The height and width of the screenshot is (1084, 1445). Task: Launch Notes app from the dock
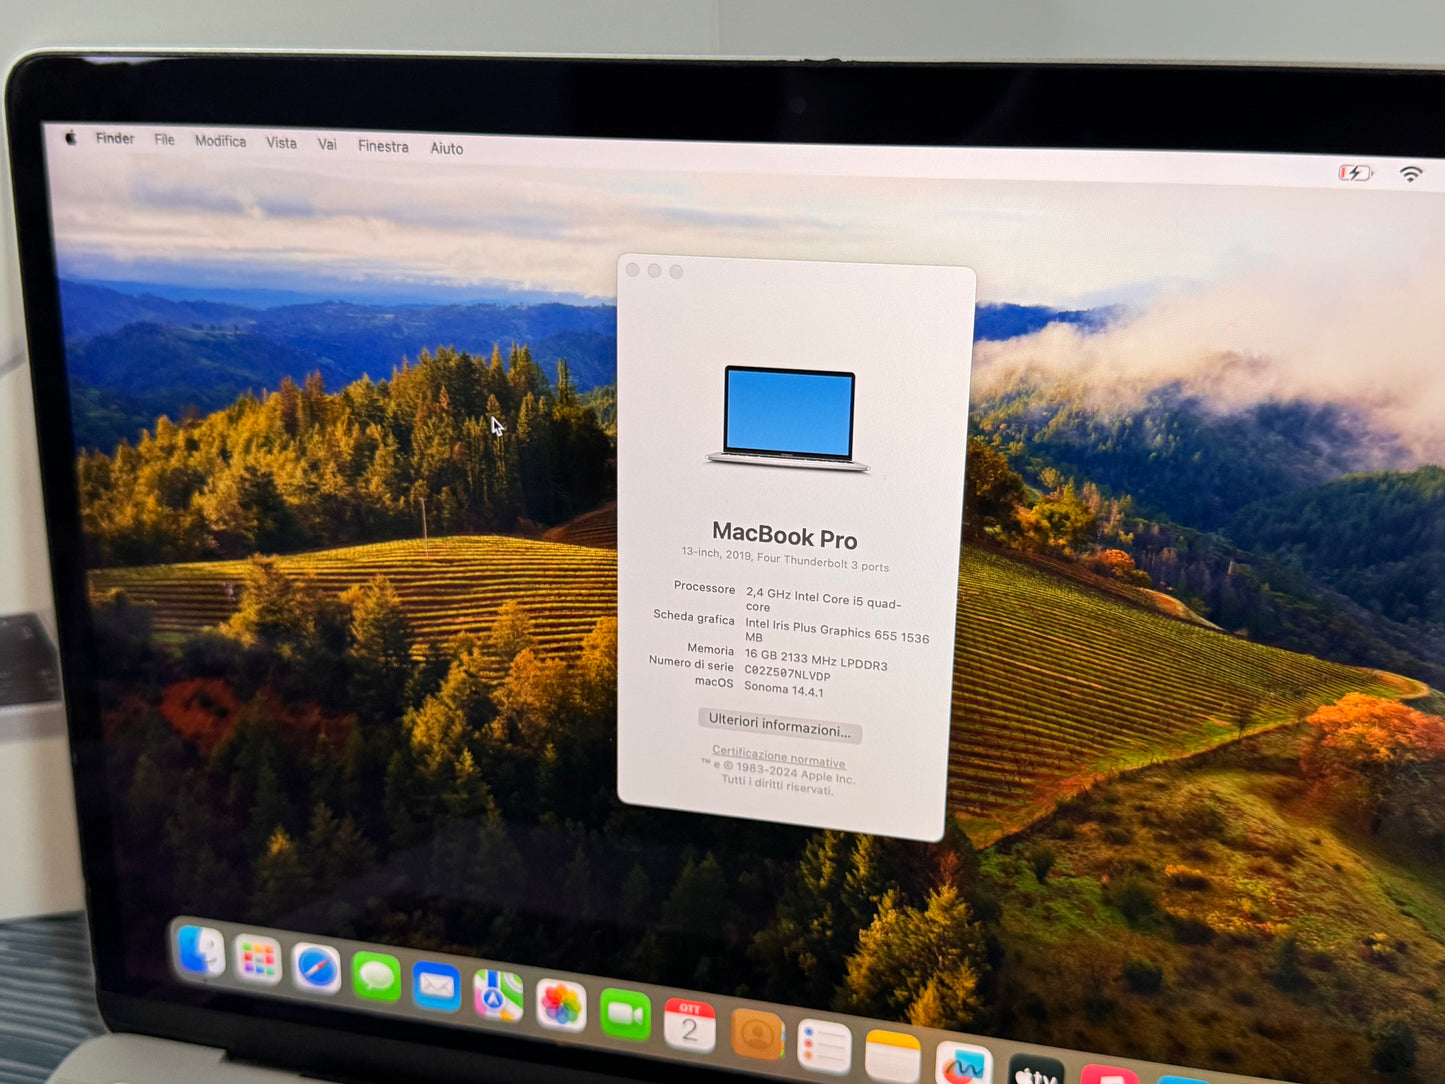coord(892,1056)
